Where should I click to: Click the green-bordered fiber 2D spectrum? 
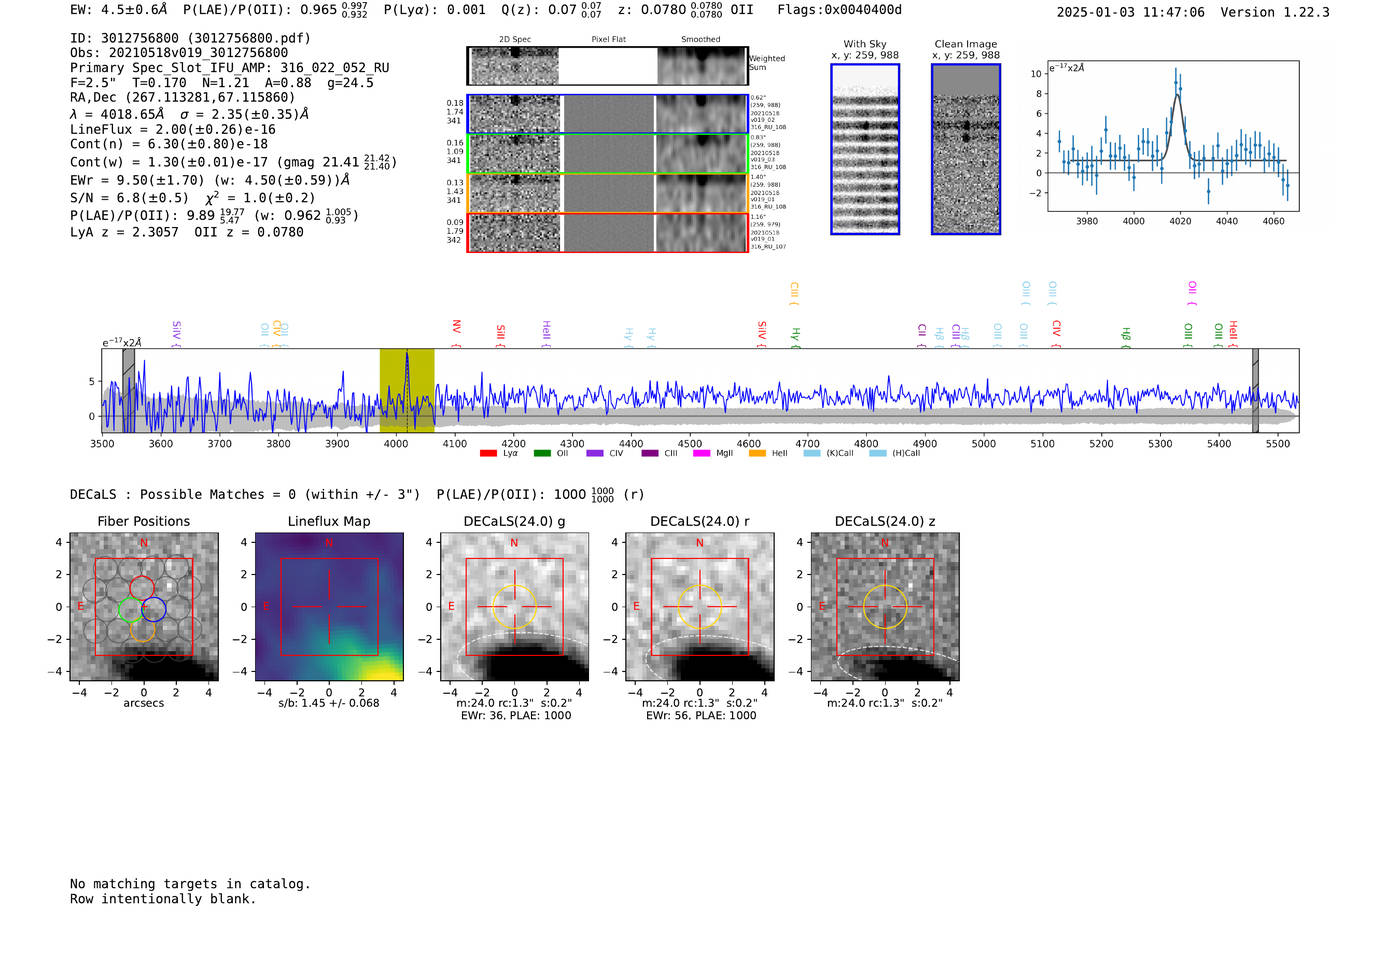pos(514,154)
